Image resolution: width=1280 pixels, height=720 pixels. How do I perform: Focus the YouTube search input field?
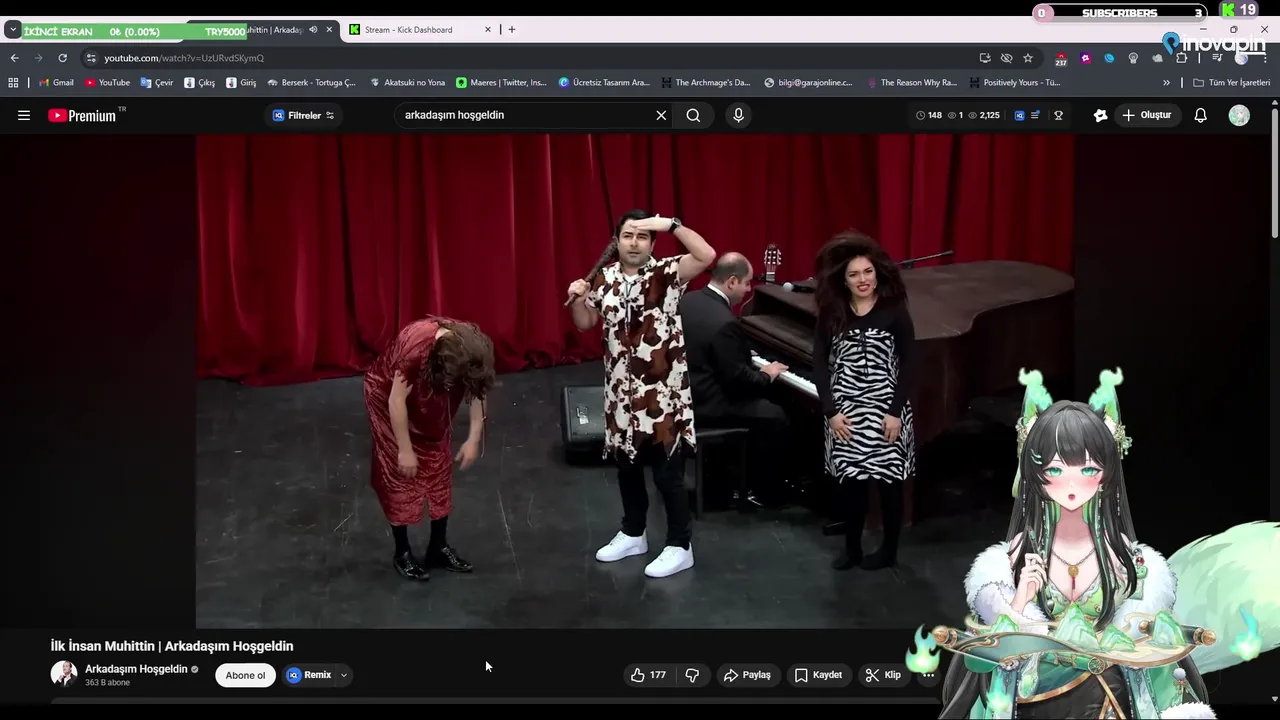[x=525, y=115]
